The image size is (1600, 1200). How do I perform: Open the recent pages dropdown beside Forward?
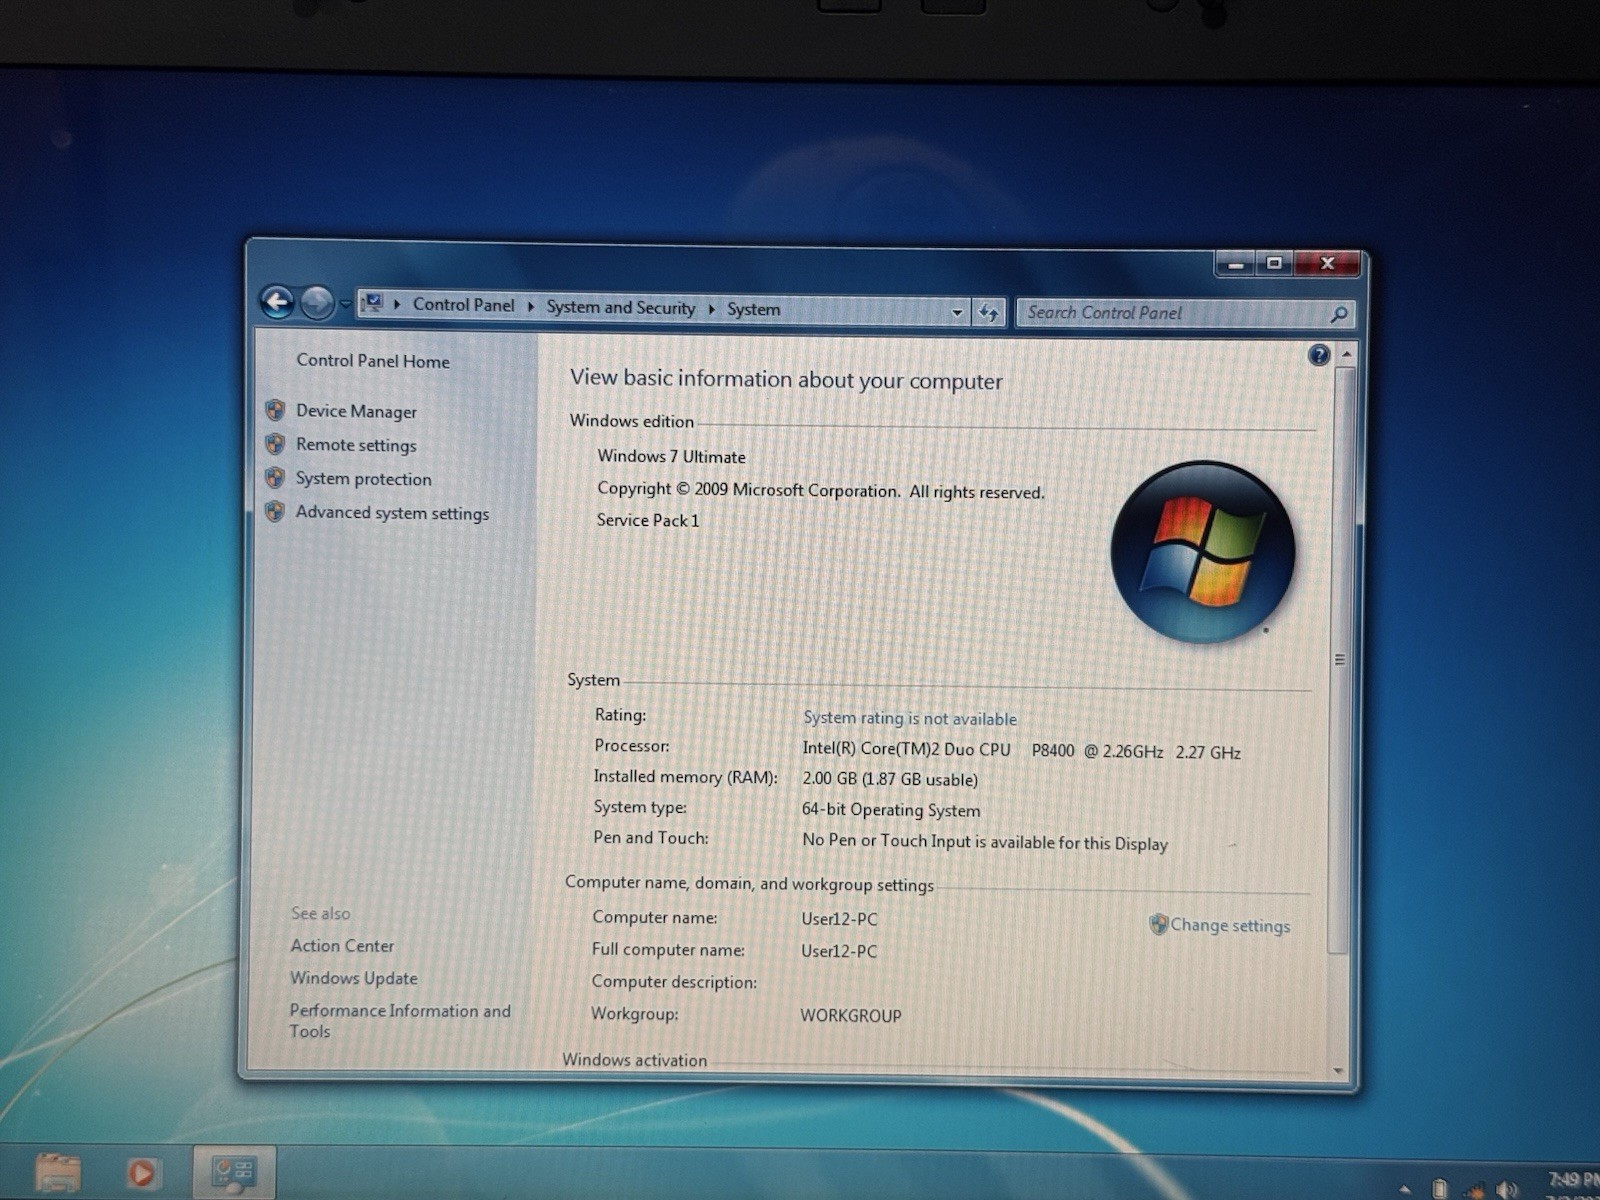click(345, 303)
